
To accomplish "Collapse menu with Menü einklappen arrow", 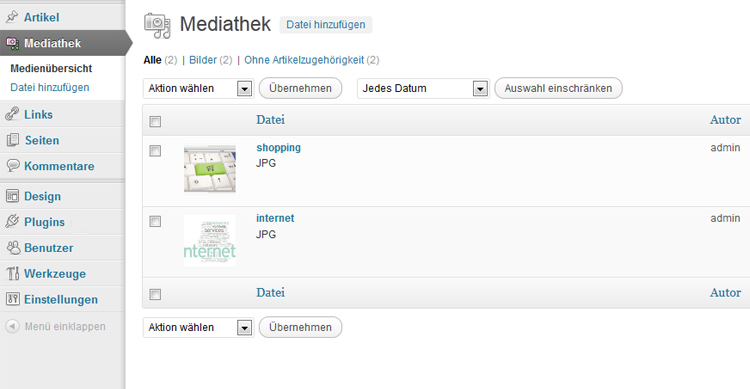I will coord(12,326).
